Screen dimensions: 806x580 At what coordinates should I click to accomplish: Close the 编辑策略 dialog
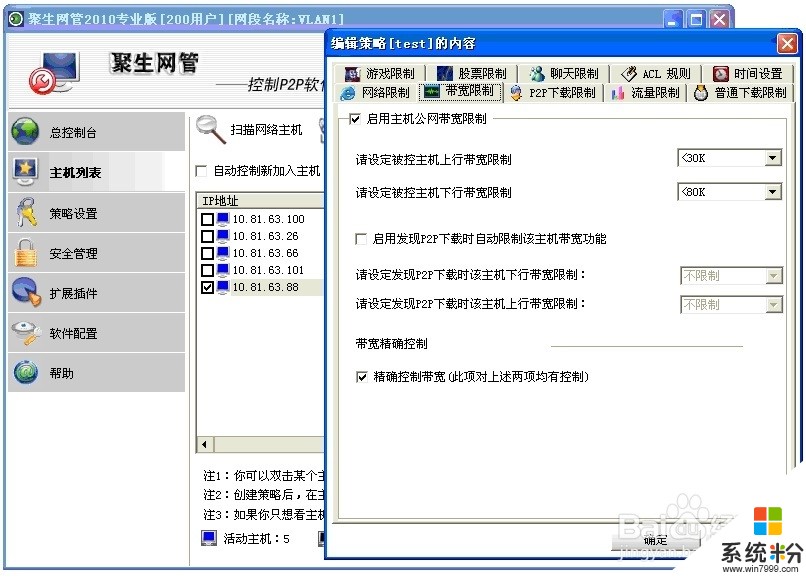pos(786,43)
